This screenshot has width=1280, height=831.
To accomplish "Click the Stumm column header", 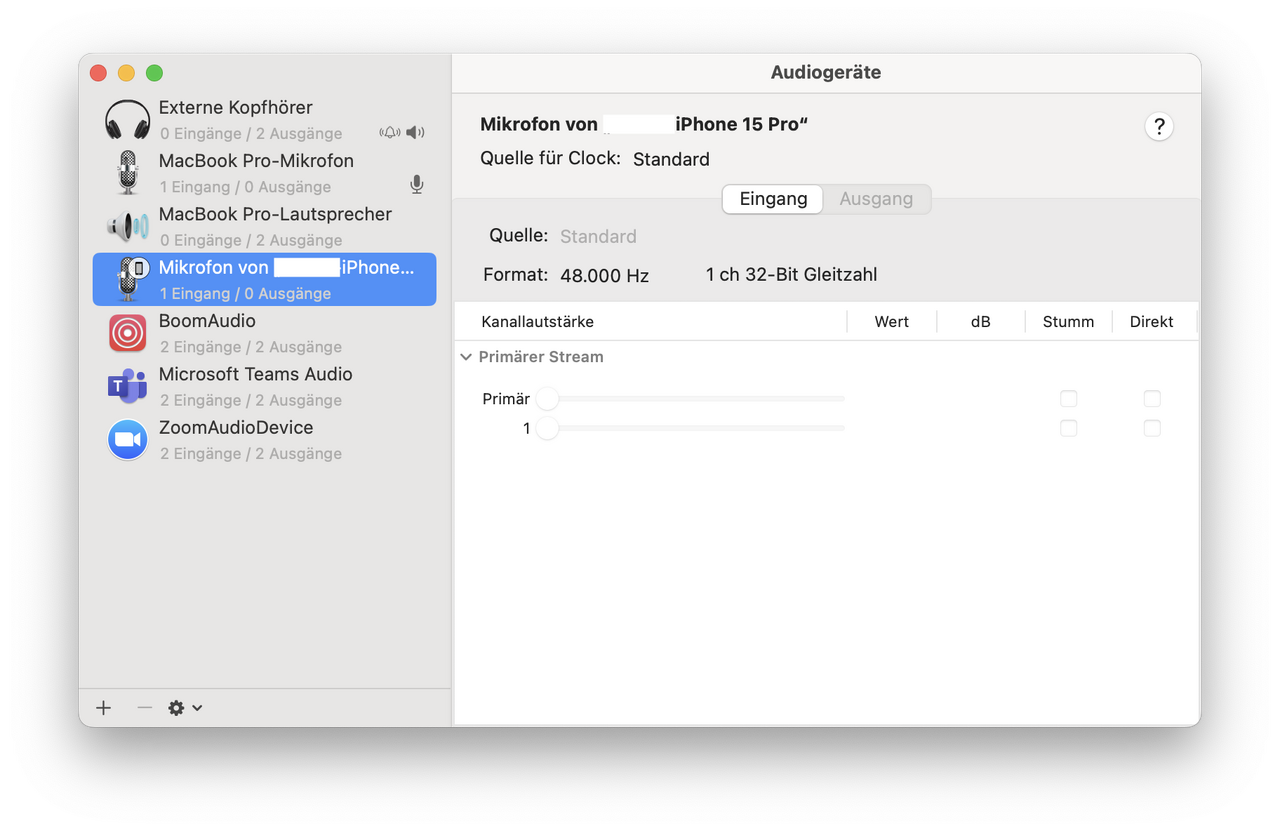I will pyautogui.click(x=1068, y=322).
